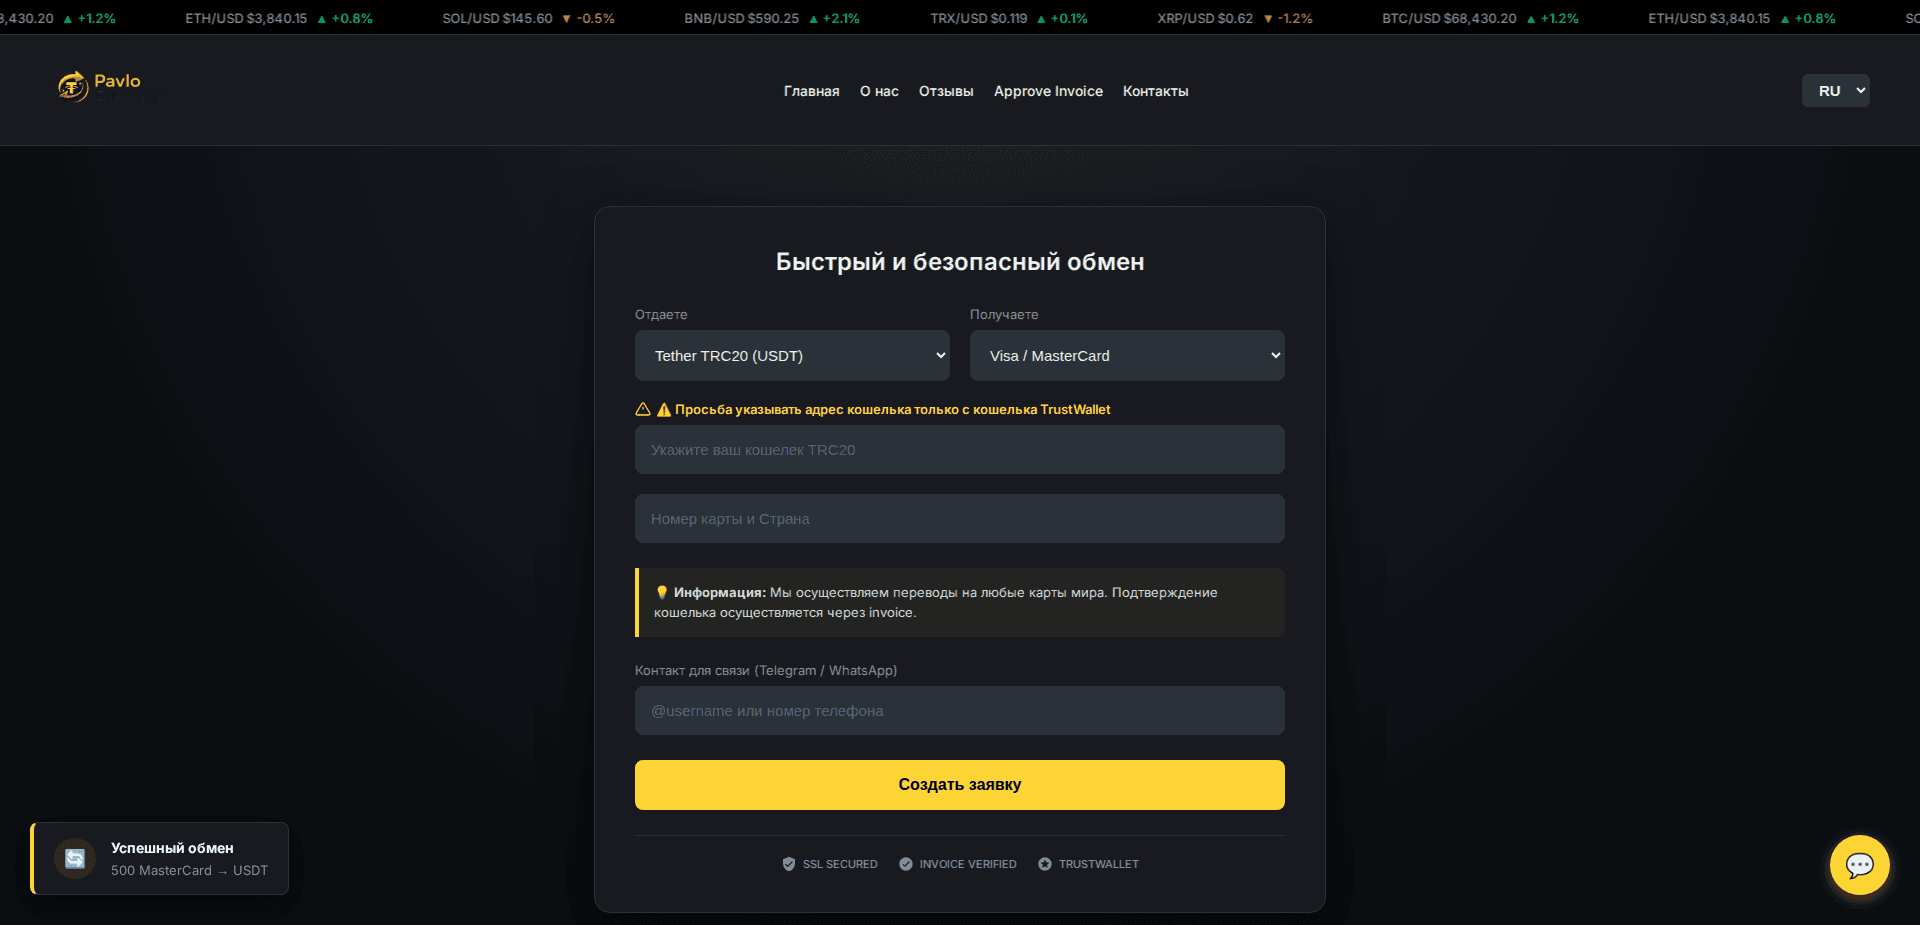The image size is (1920, 925).
Task: Click the red down arrow beside SOL/USD
Action: (x=566, y=18)
